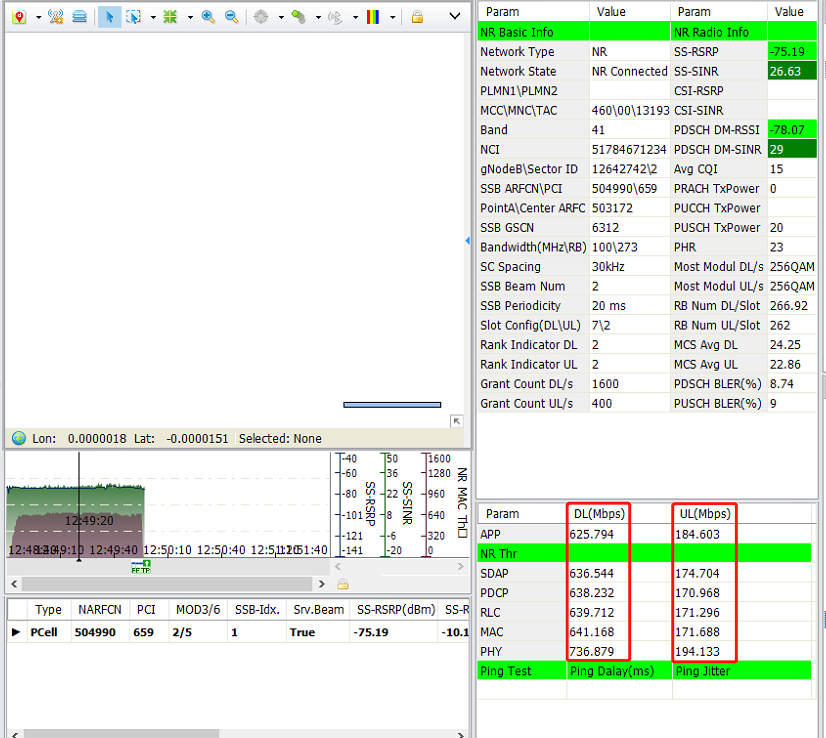Click the SS-RSRP value -75.19 in Radio Info

pyautogui.click(x=792, y=52)
